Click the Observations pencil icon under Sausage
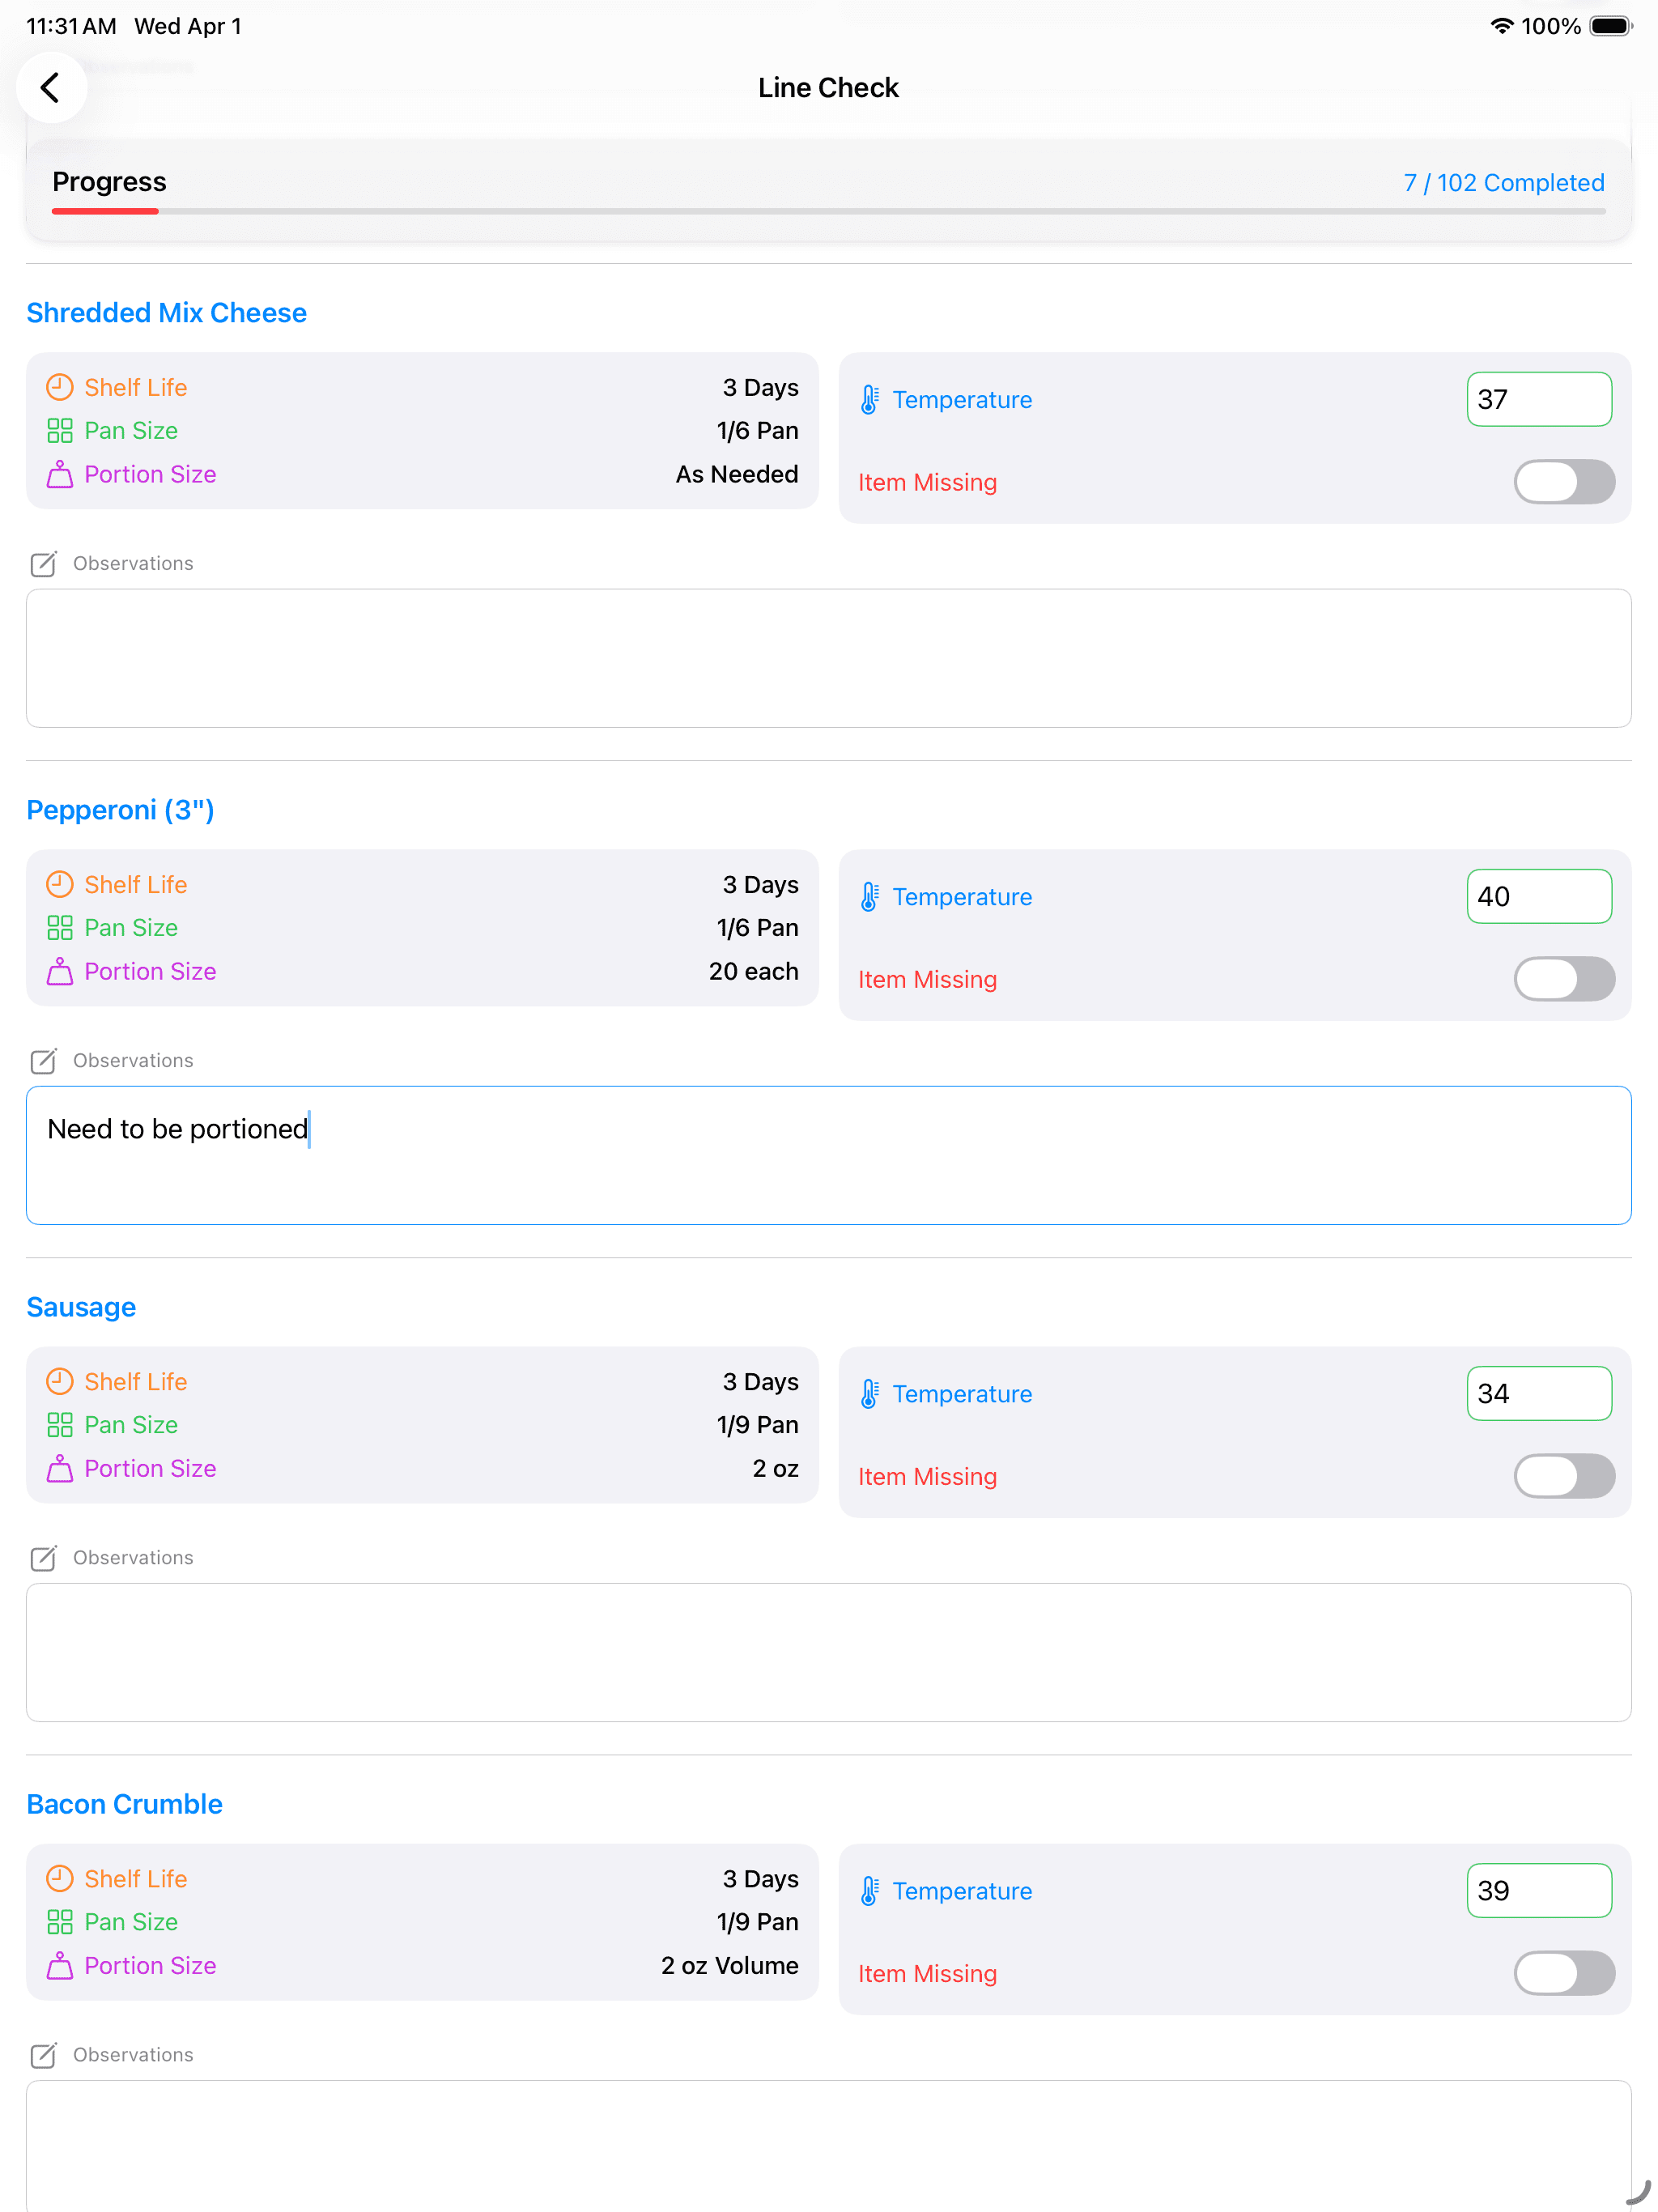The width and height of the screenshot is (1658, 2212). 44,1558
